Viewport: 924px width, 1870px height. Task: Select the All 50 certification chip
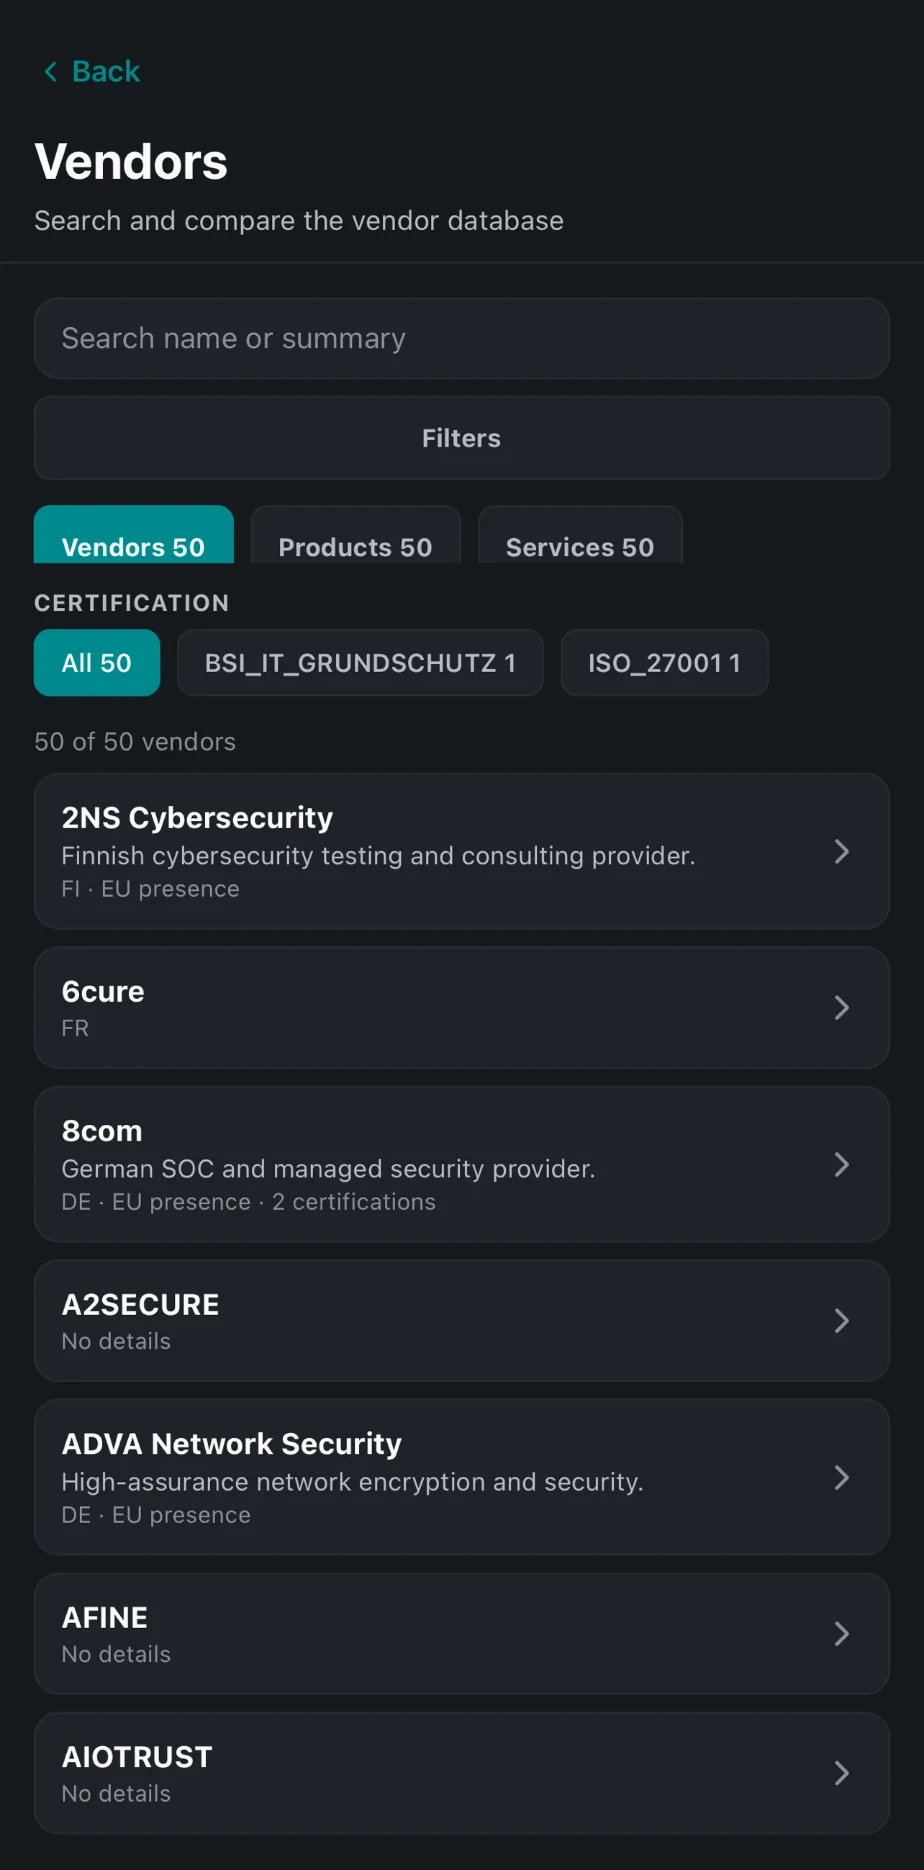[97, 663]
